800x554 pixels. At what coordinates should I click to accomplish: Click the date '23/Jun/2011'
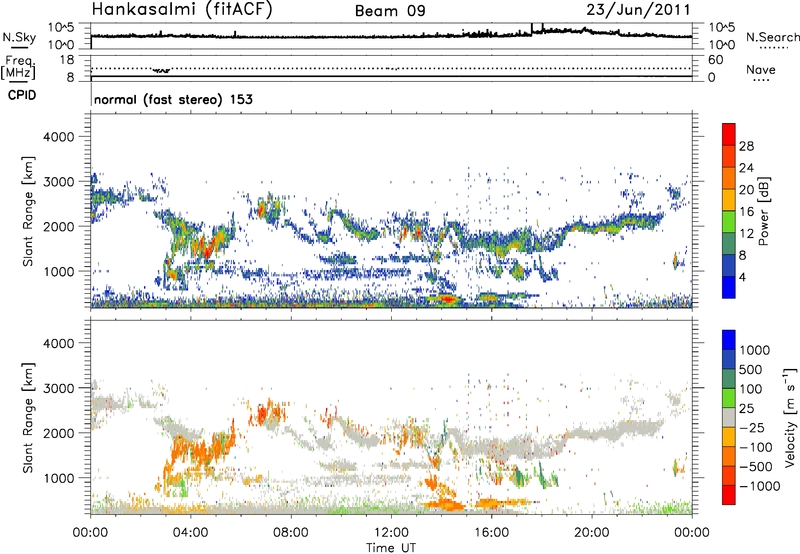point(638,10)
